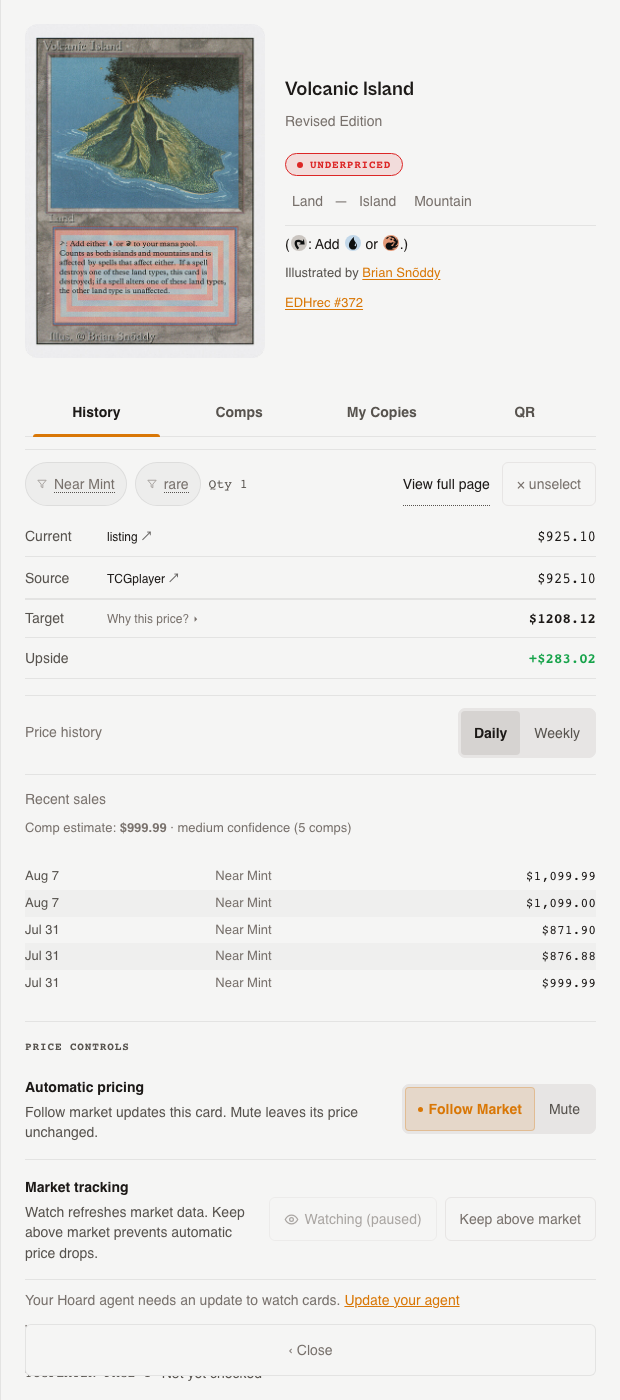This screenshot has width=620, height=1400.
Task: Select the $1,099.00 Aug 7 sale row
Action: (x=310, y=903)
